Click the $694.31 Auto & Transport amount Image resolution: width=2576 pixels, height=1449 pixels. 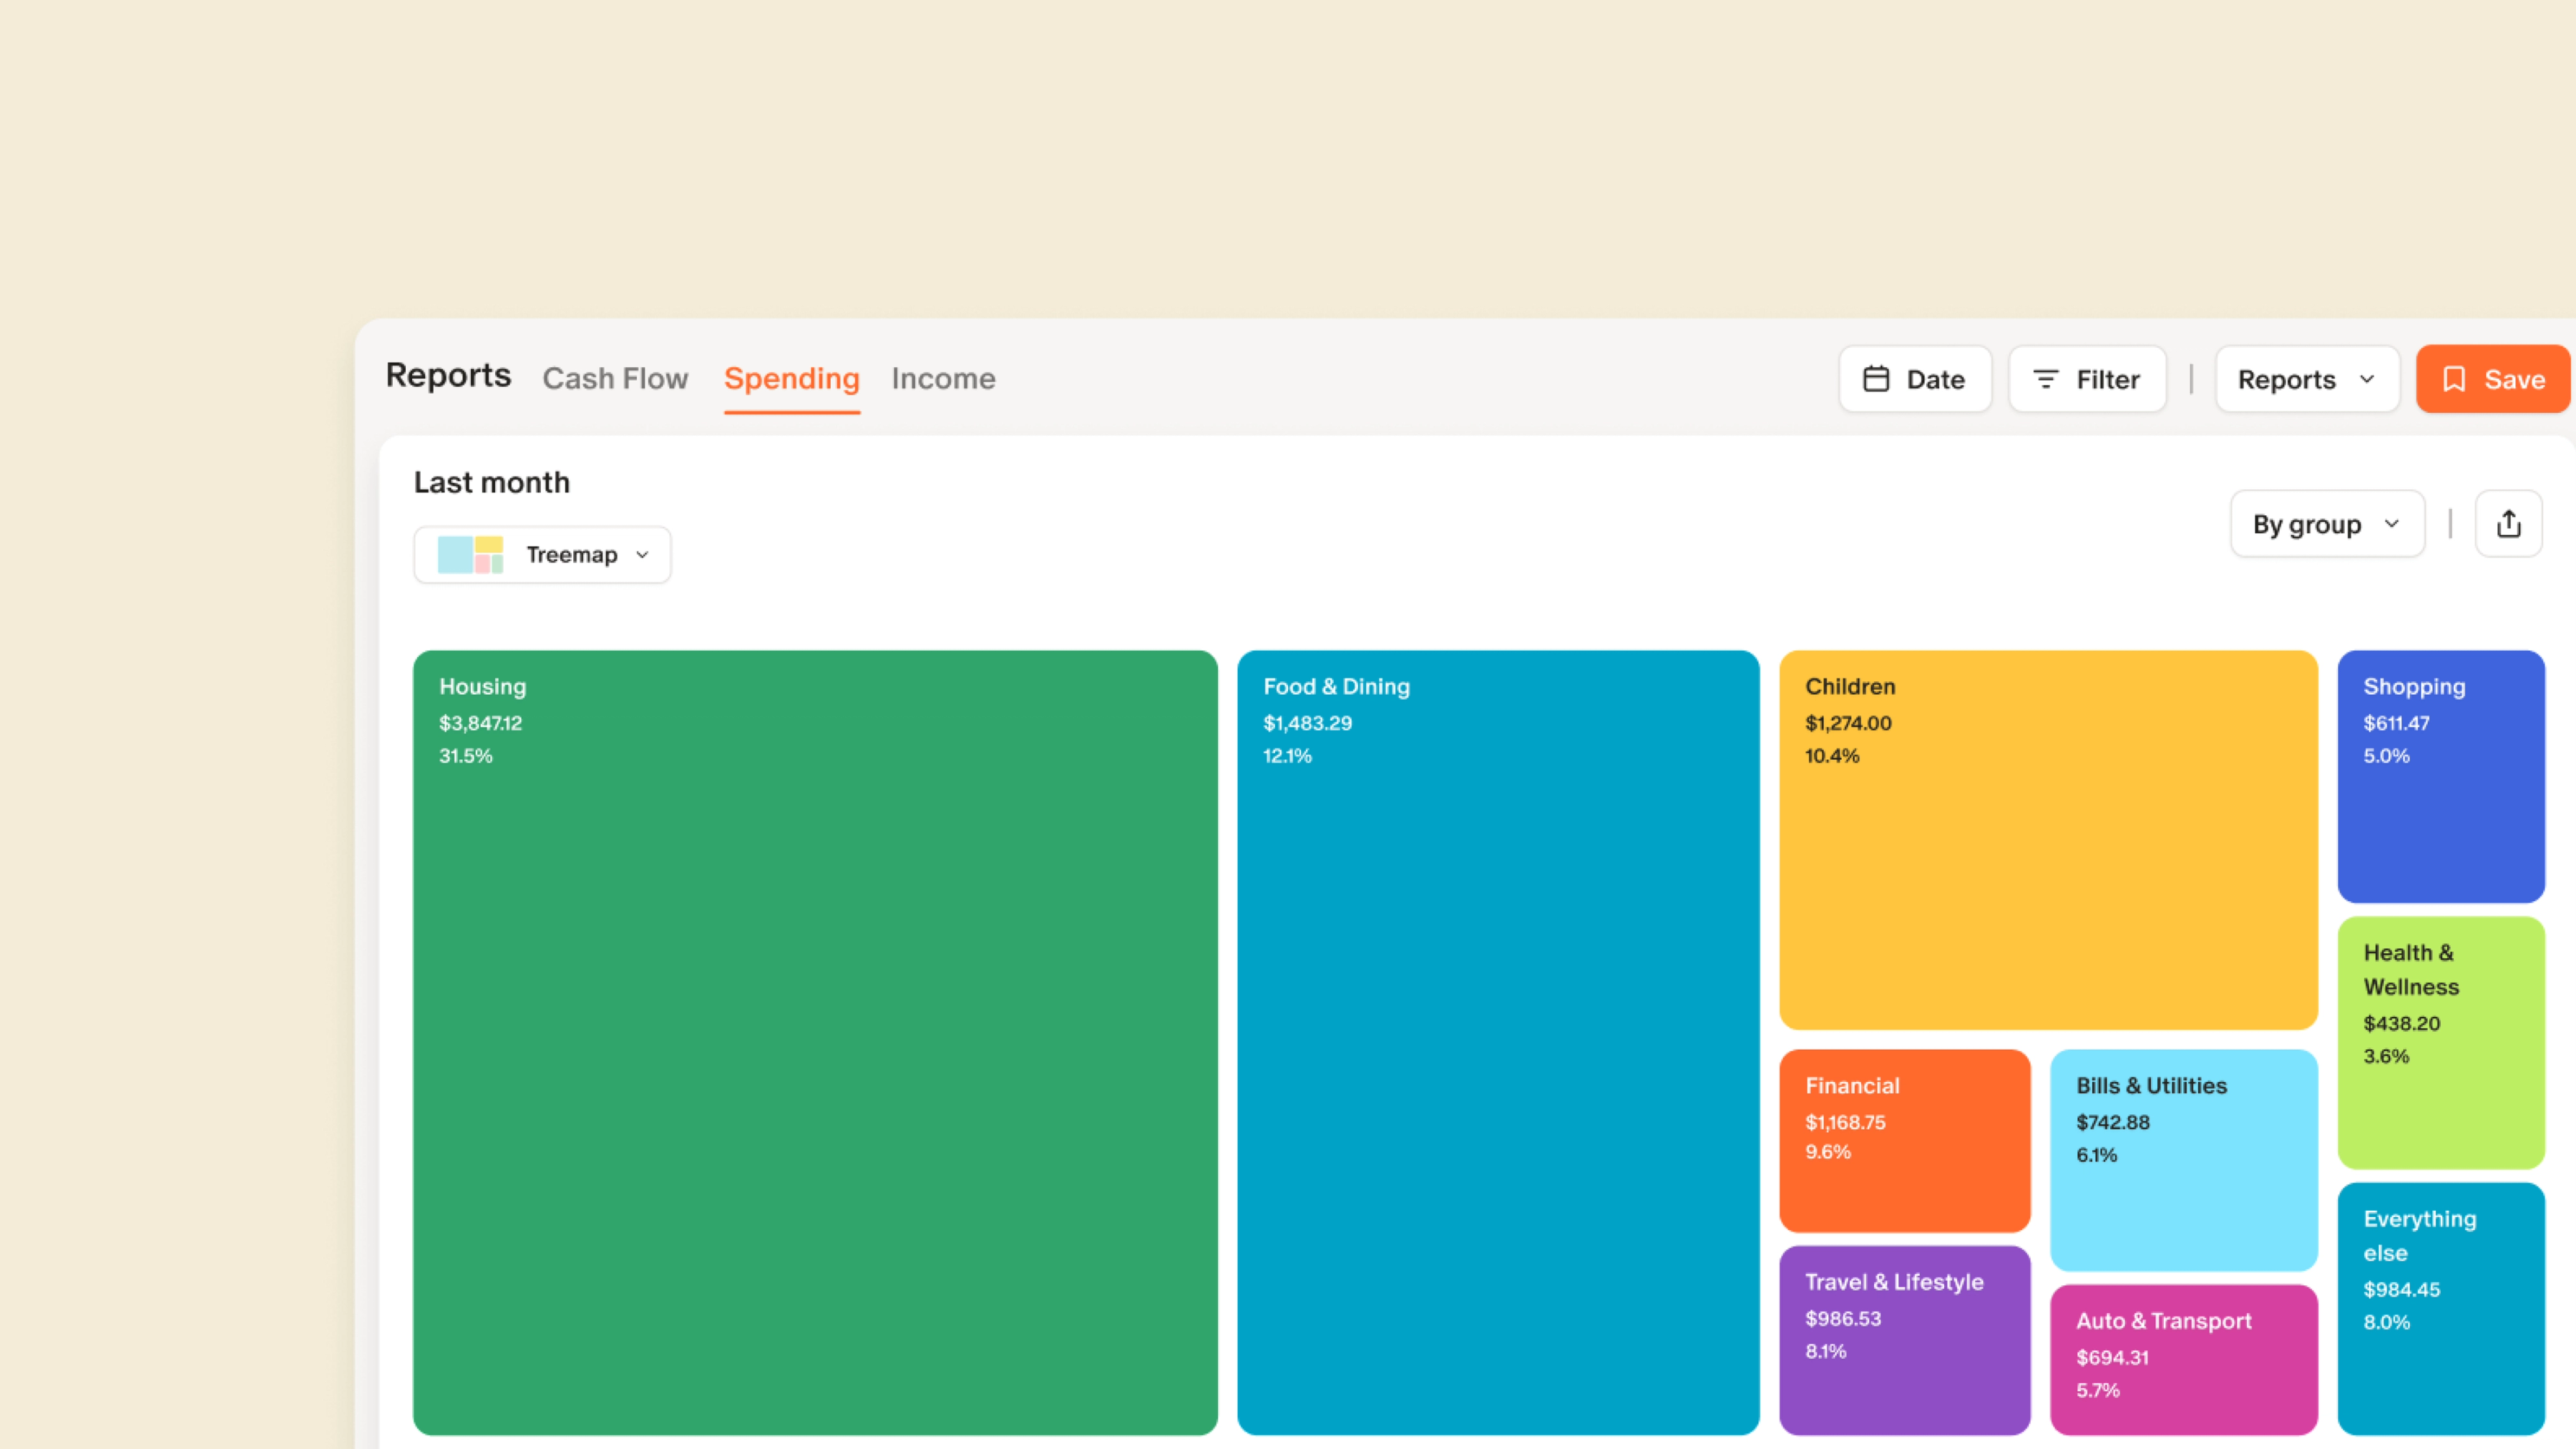click(x=2112, y=1357)
